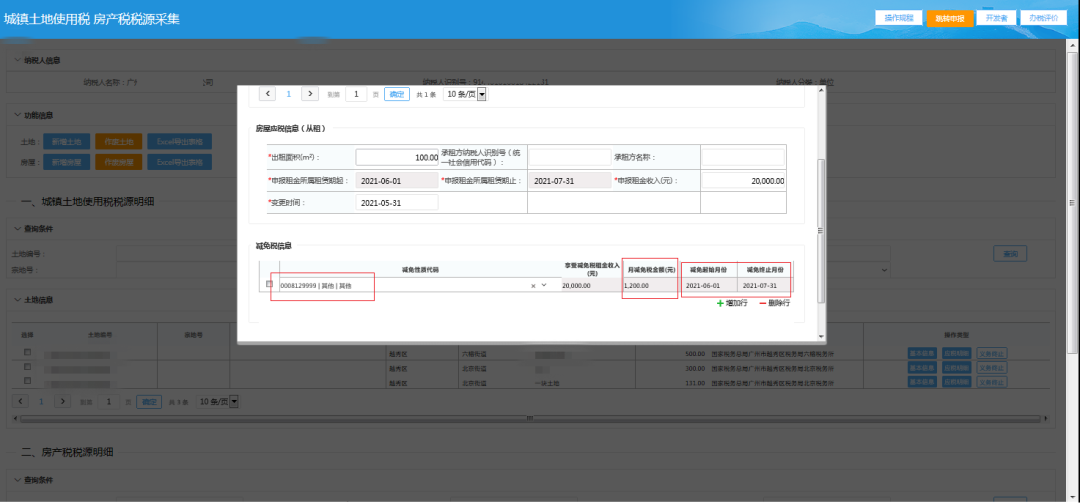
Task: Click the 变更时间 date field
Action: click(397, 202)
